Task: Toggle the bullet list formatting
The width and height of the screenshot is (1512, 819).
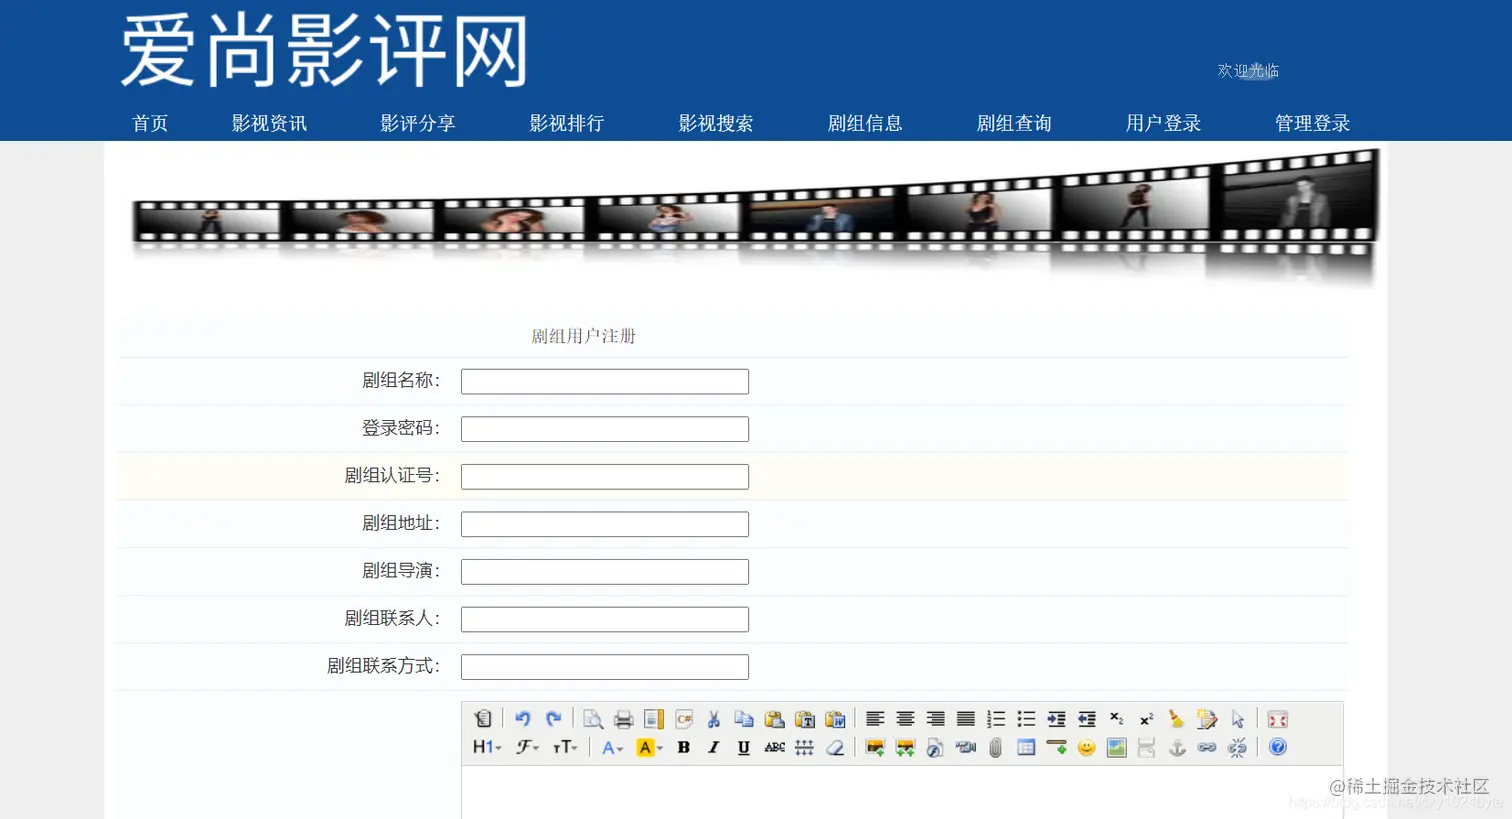Action: tap(1025, 718)
